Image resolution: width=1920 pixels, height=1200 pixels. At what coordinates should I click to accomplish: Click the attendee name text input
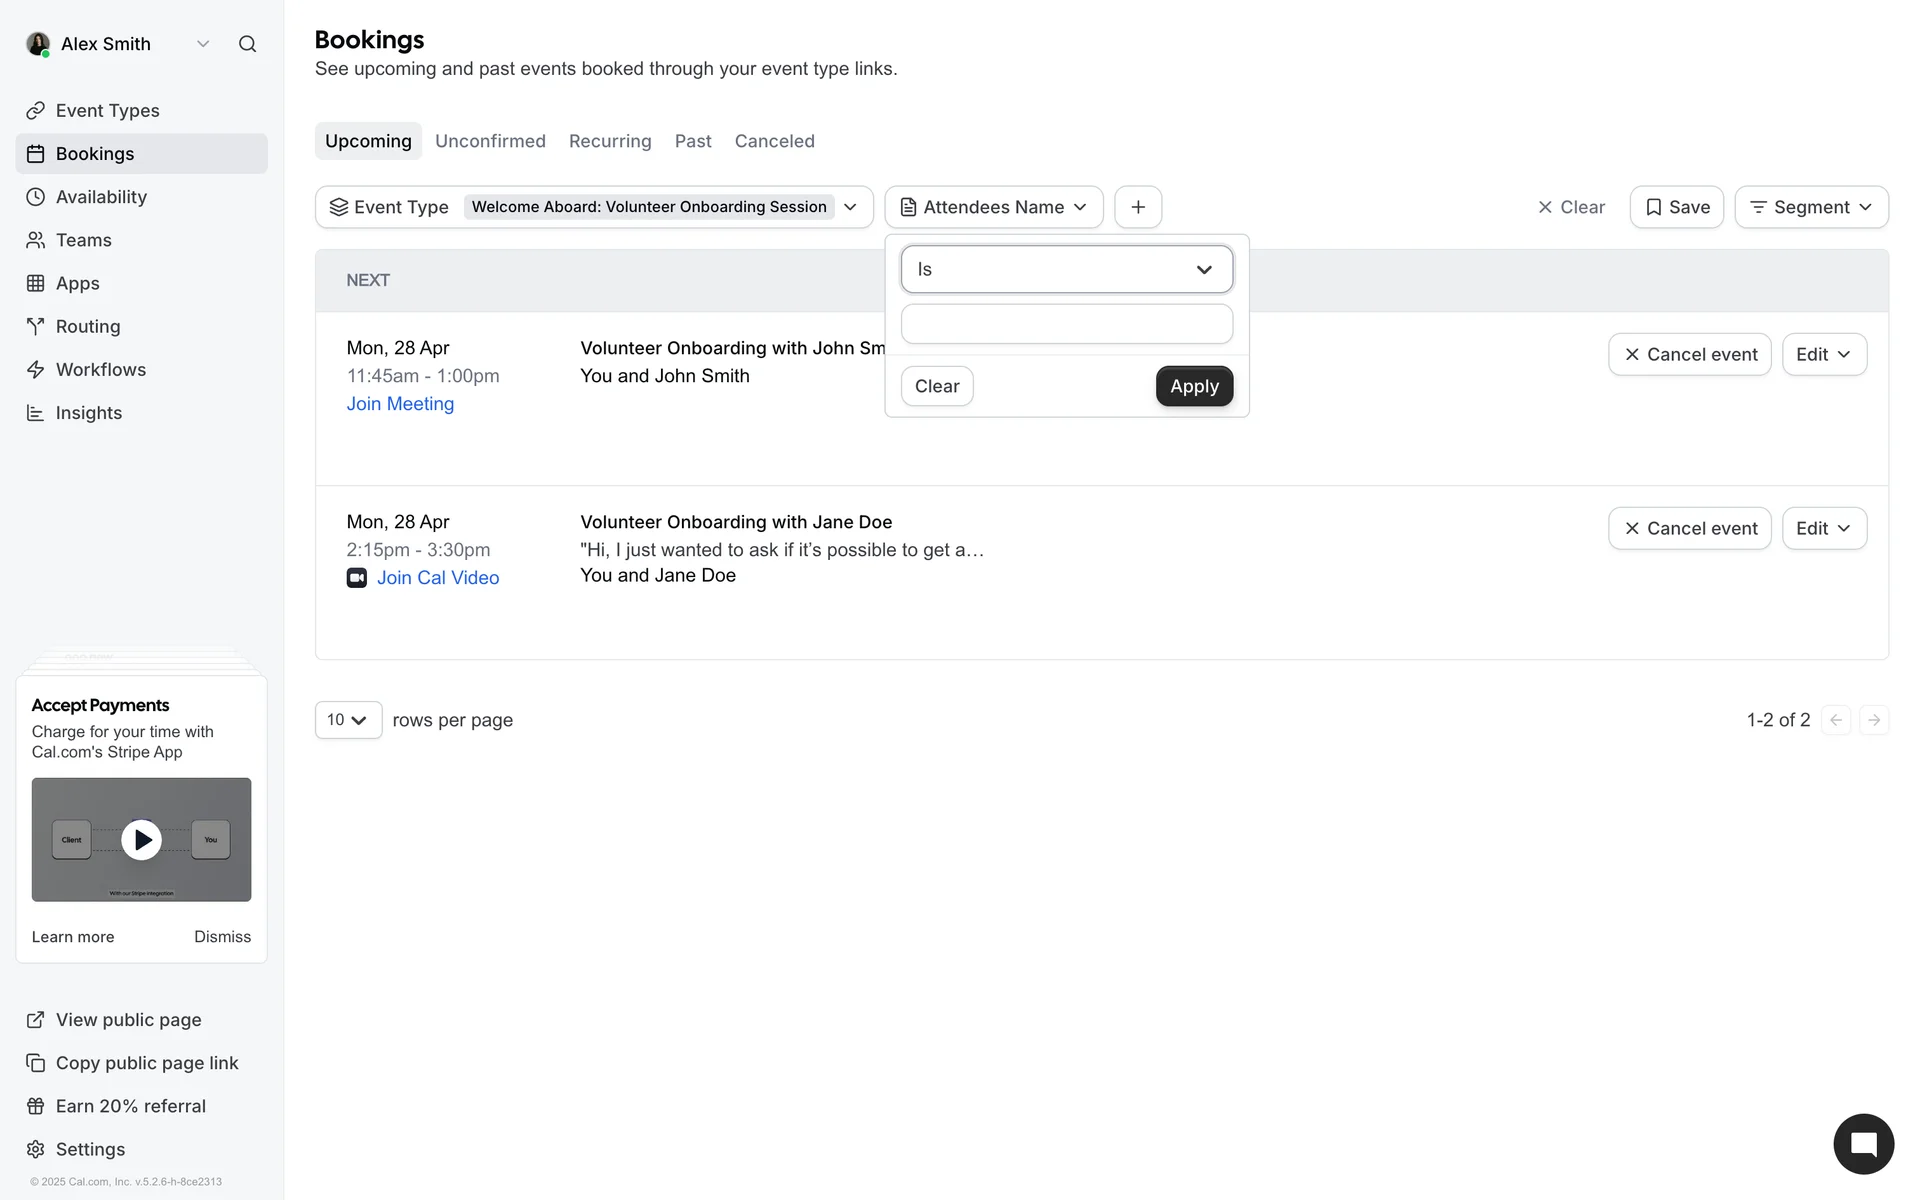pos(1066,324)
